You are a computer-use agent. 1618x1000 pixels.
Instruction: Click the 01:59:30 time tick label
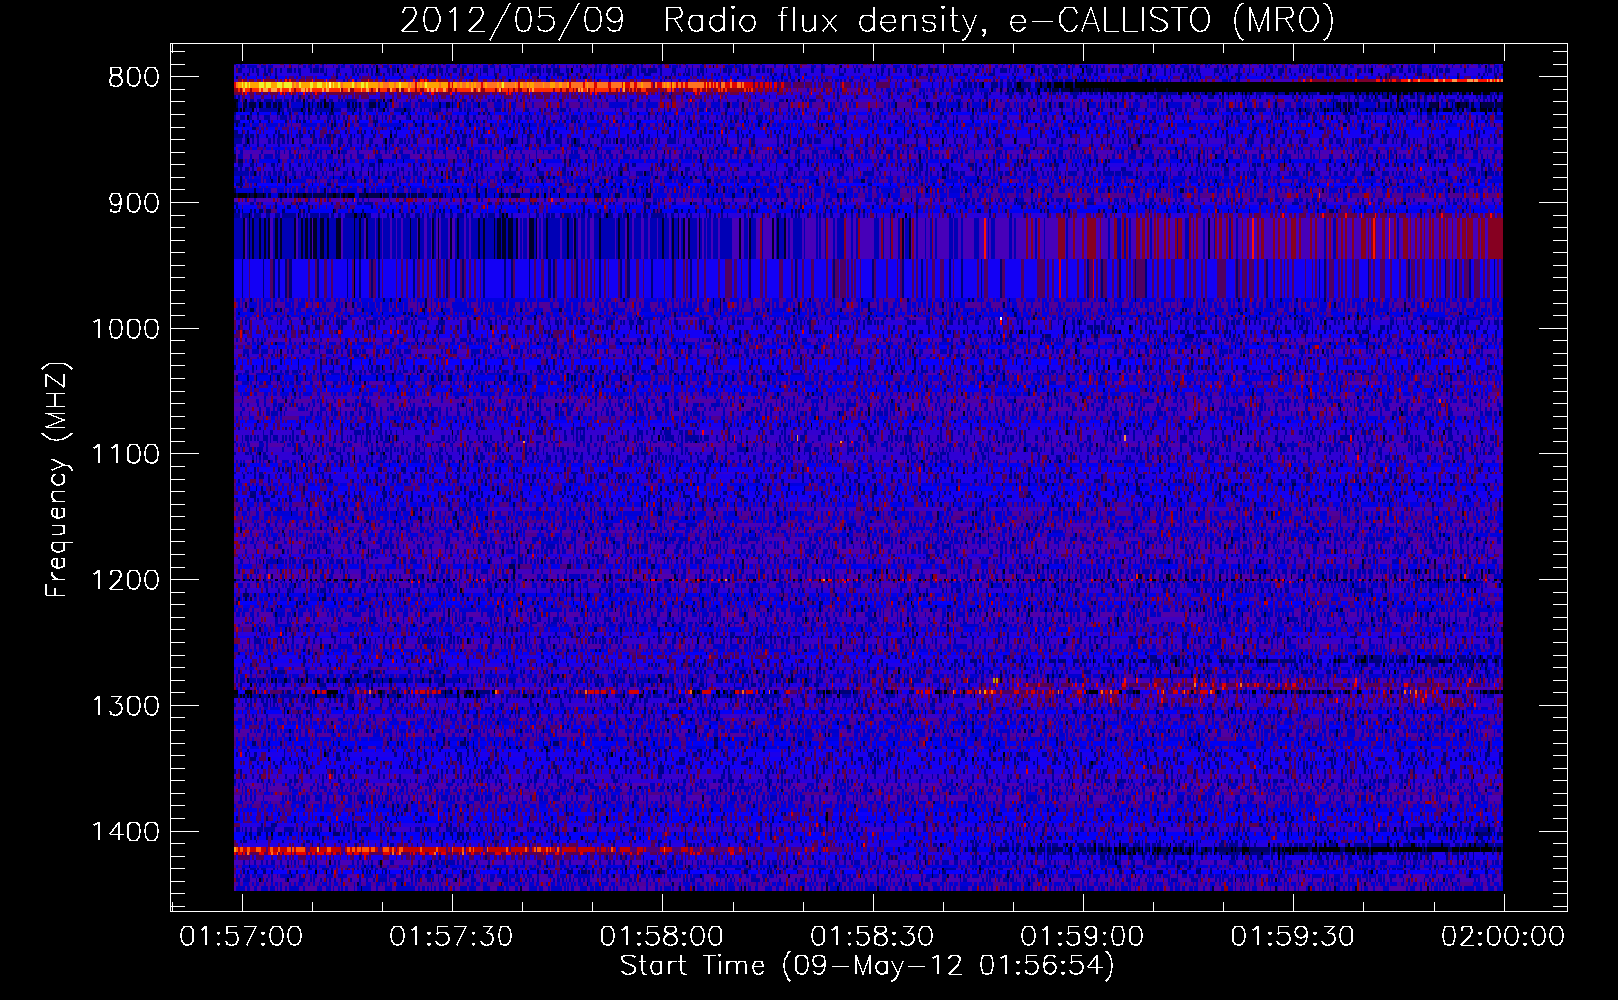pyautogui.click(x=1292, y=937)
